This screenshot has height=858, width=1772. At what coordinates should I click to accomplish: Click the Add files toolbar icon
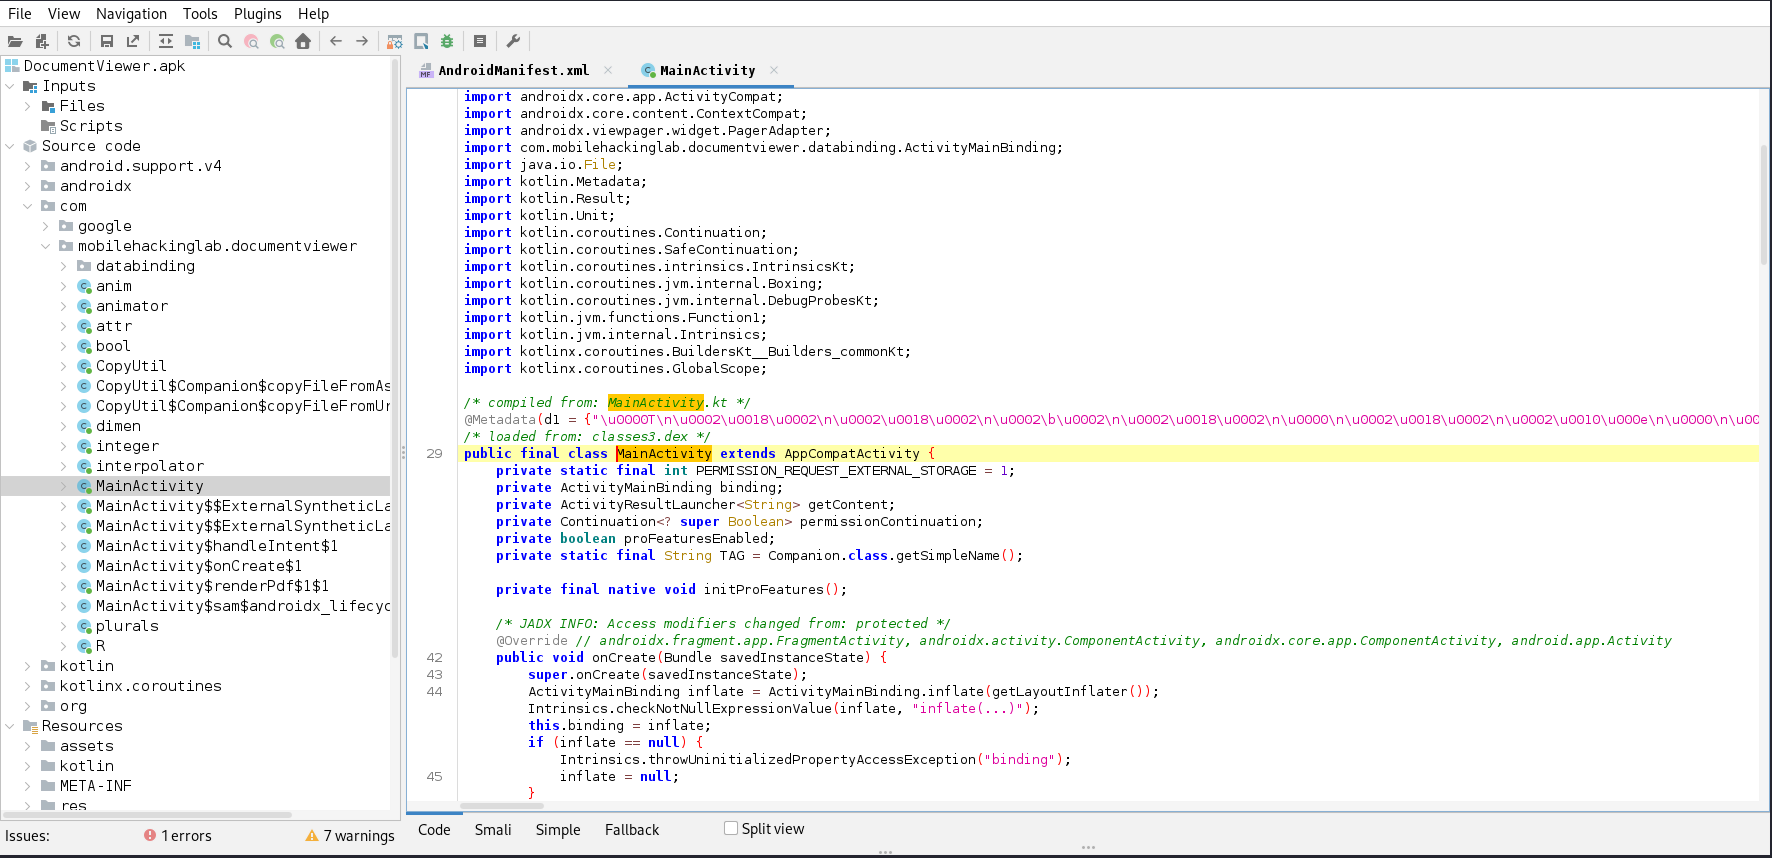[42, 41]
